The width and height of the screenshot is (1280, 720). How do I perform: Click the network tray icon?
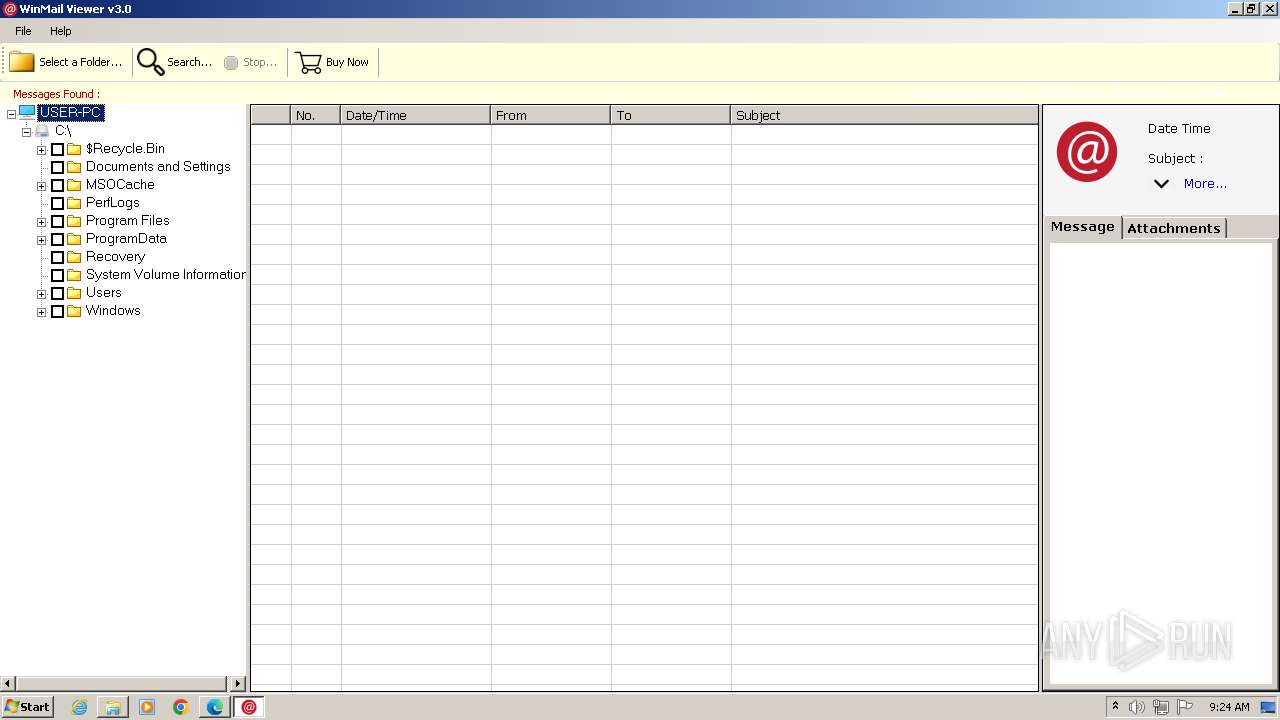point(1161,707)
